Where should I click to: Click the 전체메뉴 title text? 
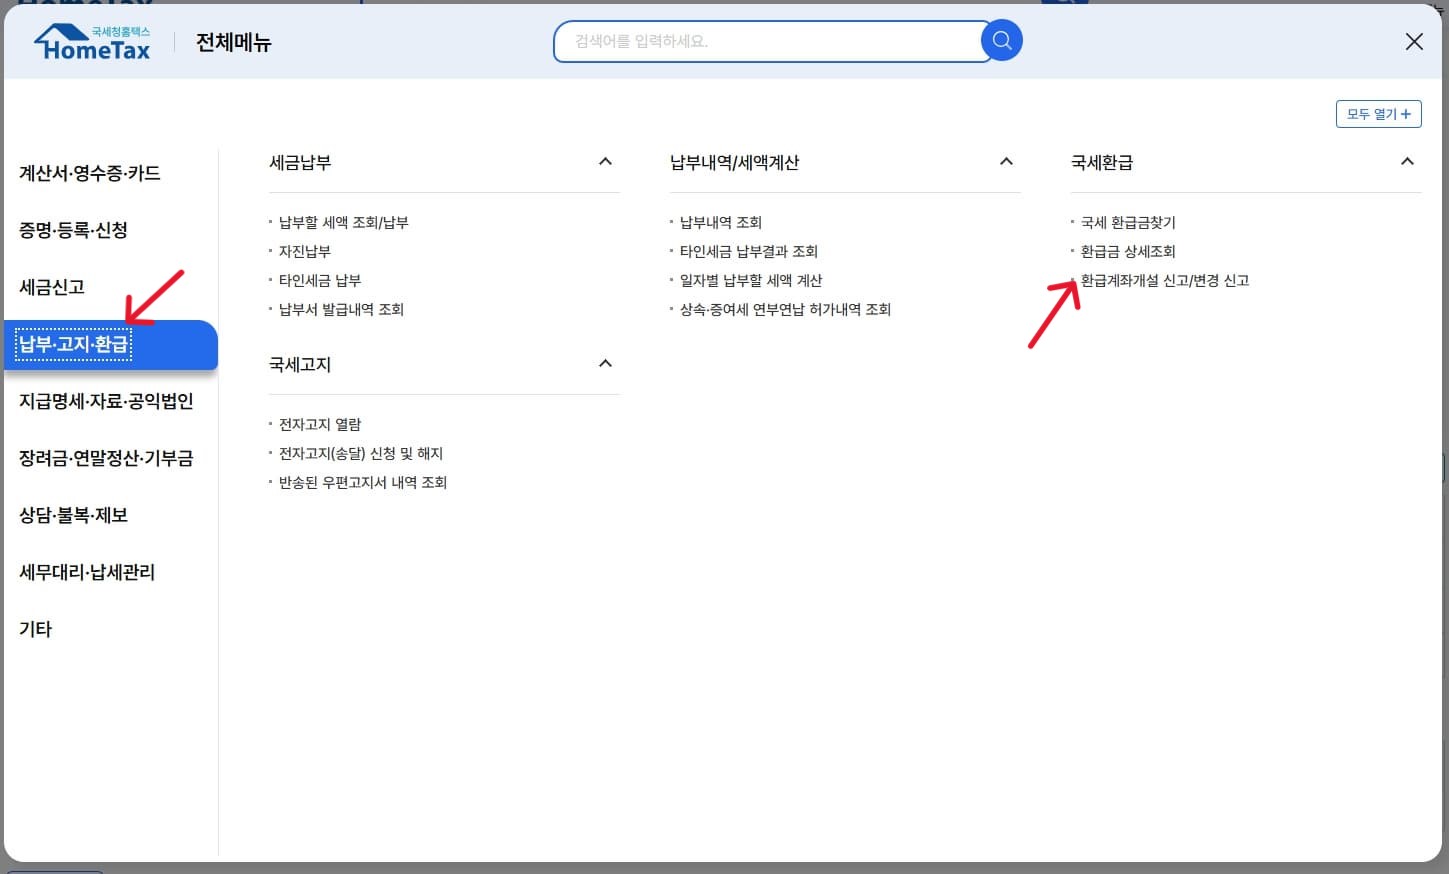click(x=234, y=42)
